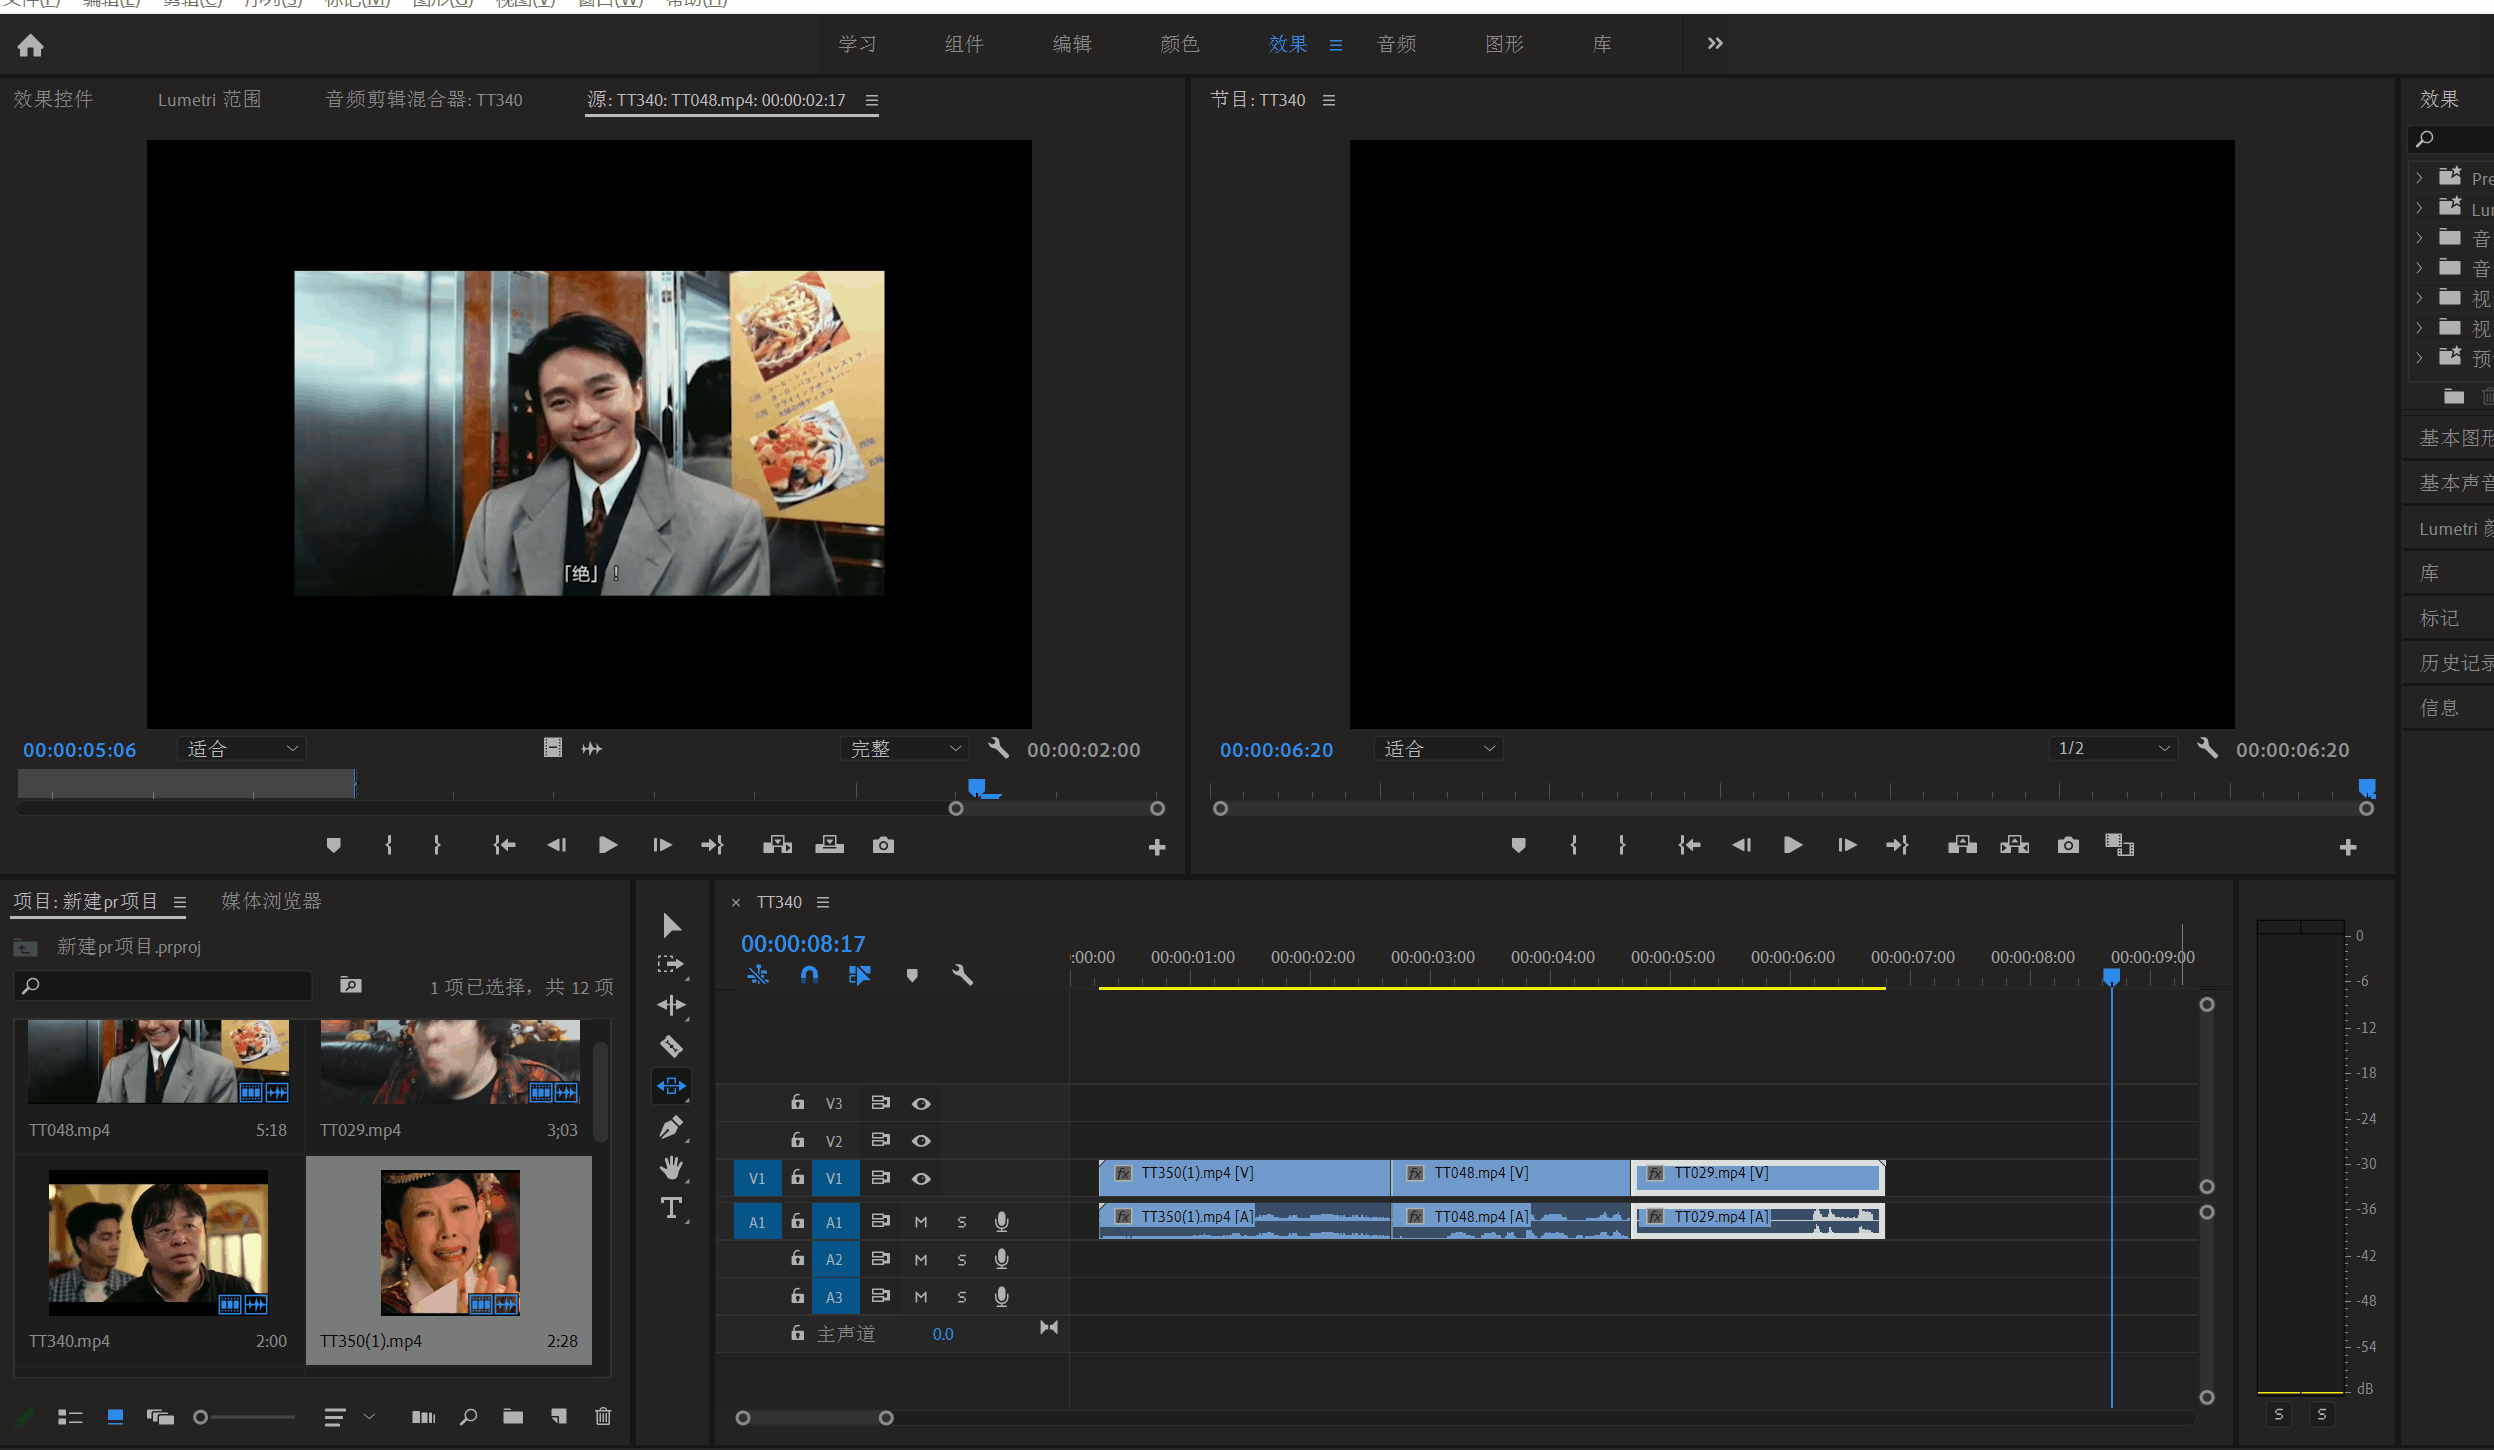The width and height of the screenshot is (2494, 1450).
Task: Open Source monitor settings wrench
Action: pyautogui.click(x=998, y=748)
